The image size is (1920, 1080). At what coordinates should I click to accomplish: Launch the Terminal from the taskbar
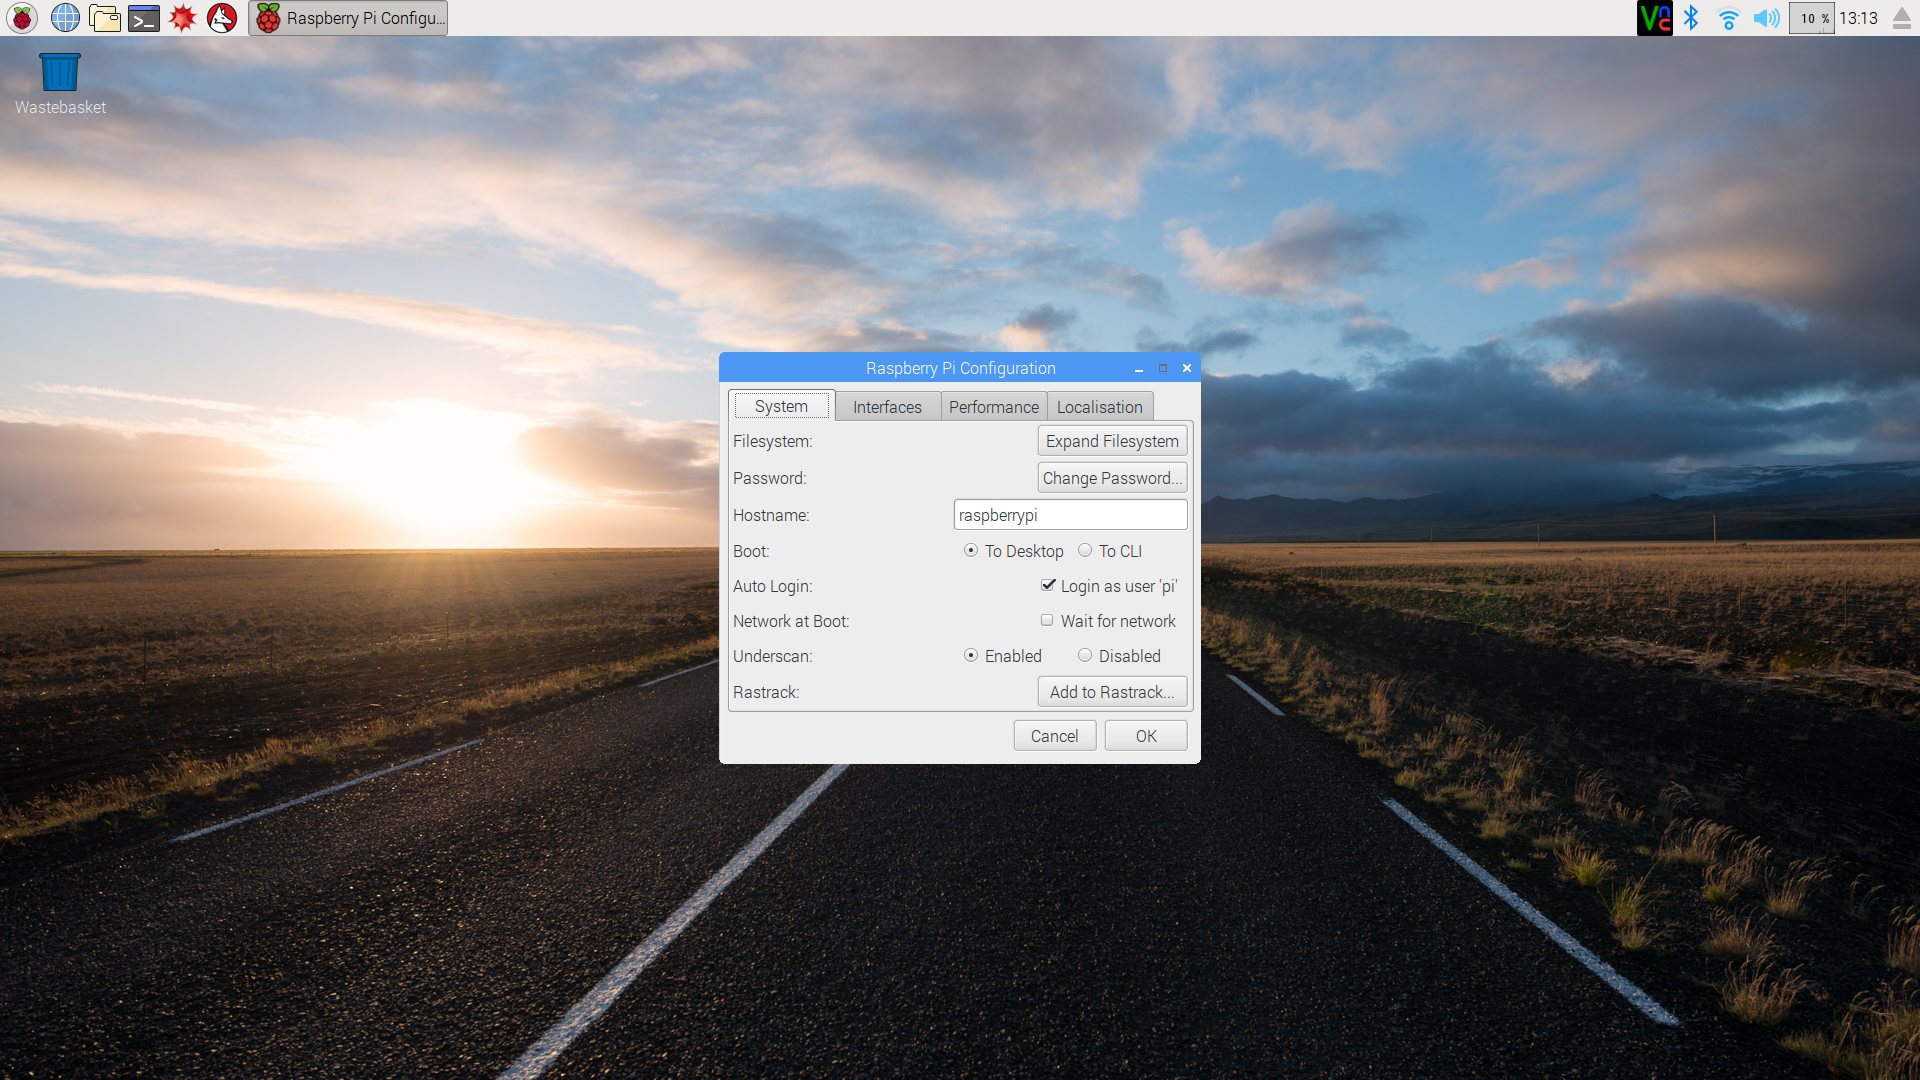point(144,18)
